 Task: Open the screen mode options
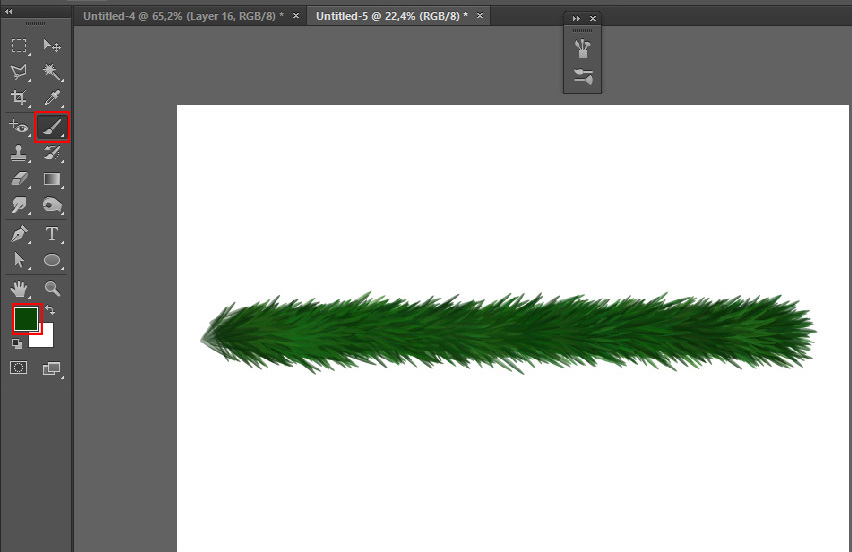[52, 368]
